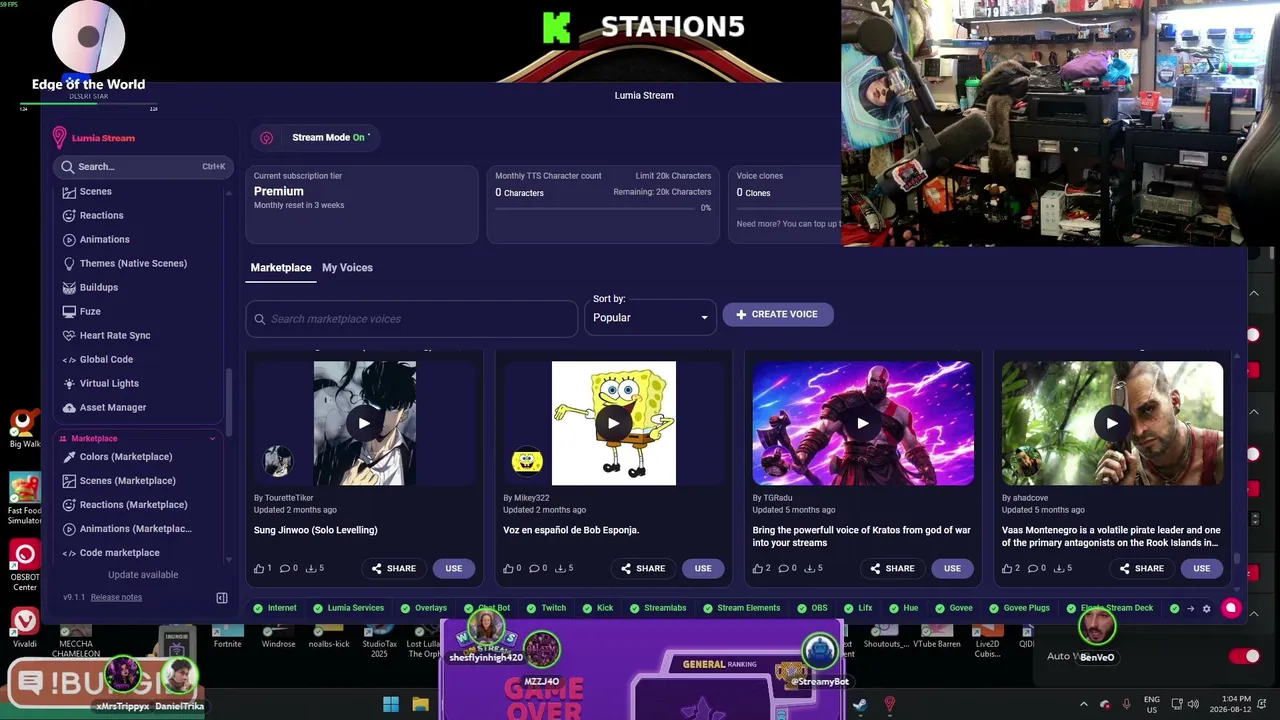Open comments on Sung Jinwoo voice
This screenshot has width=1280, height=720.
click(289, 568)
